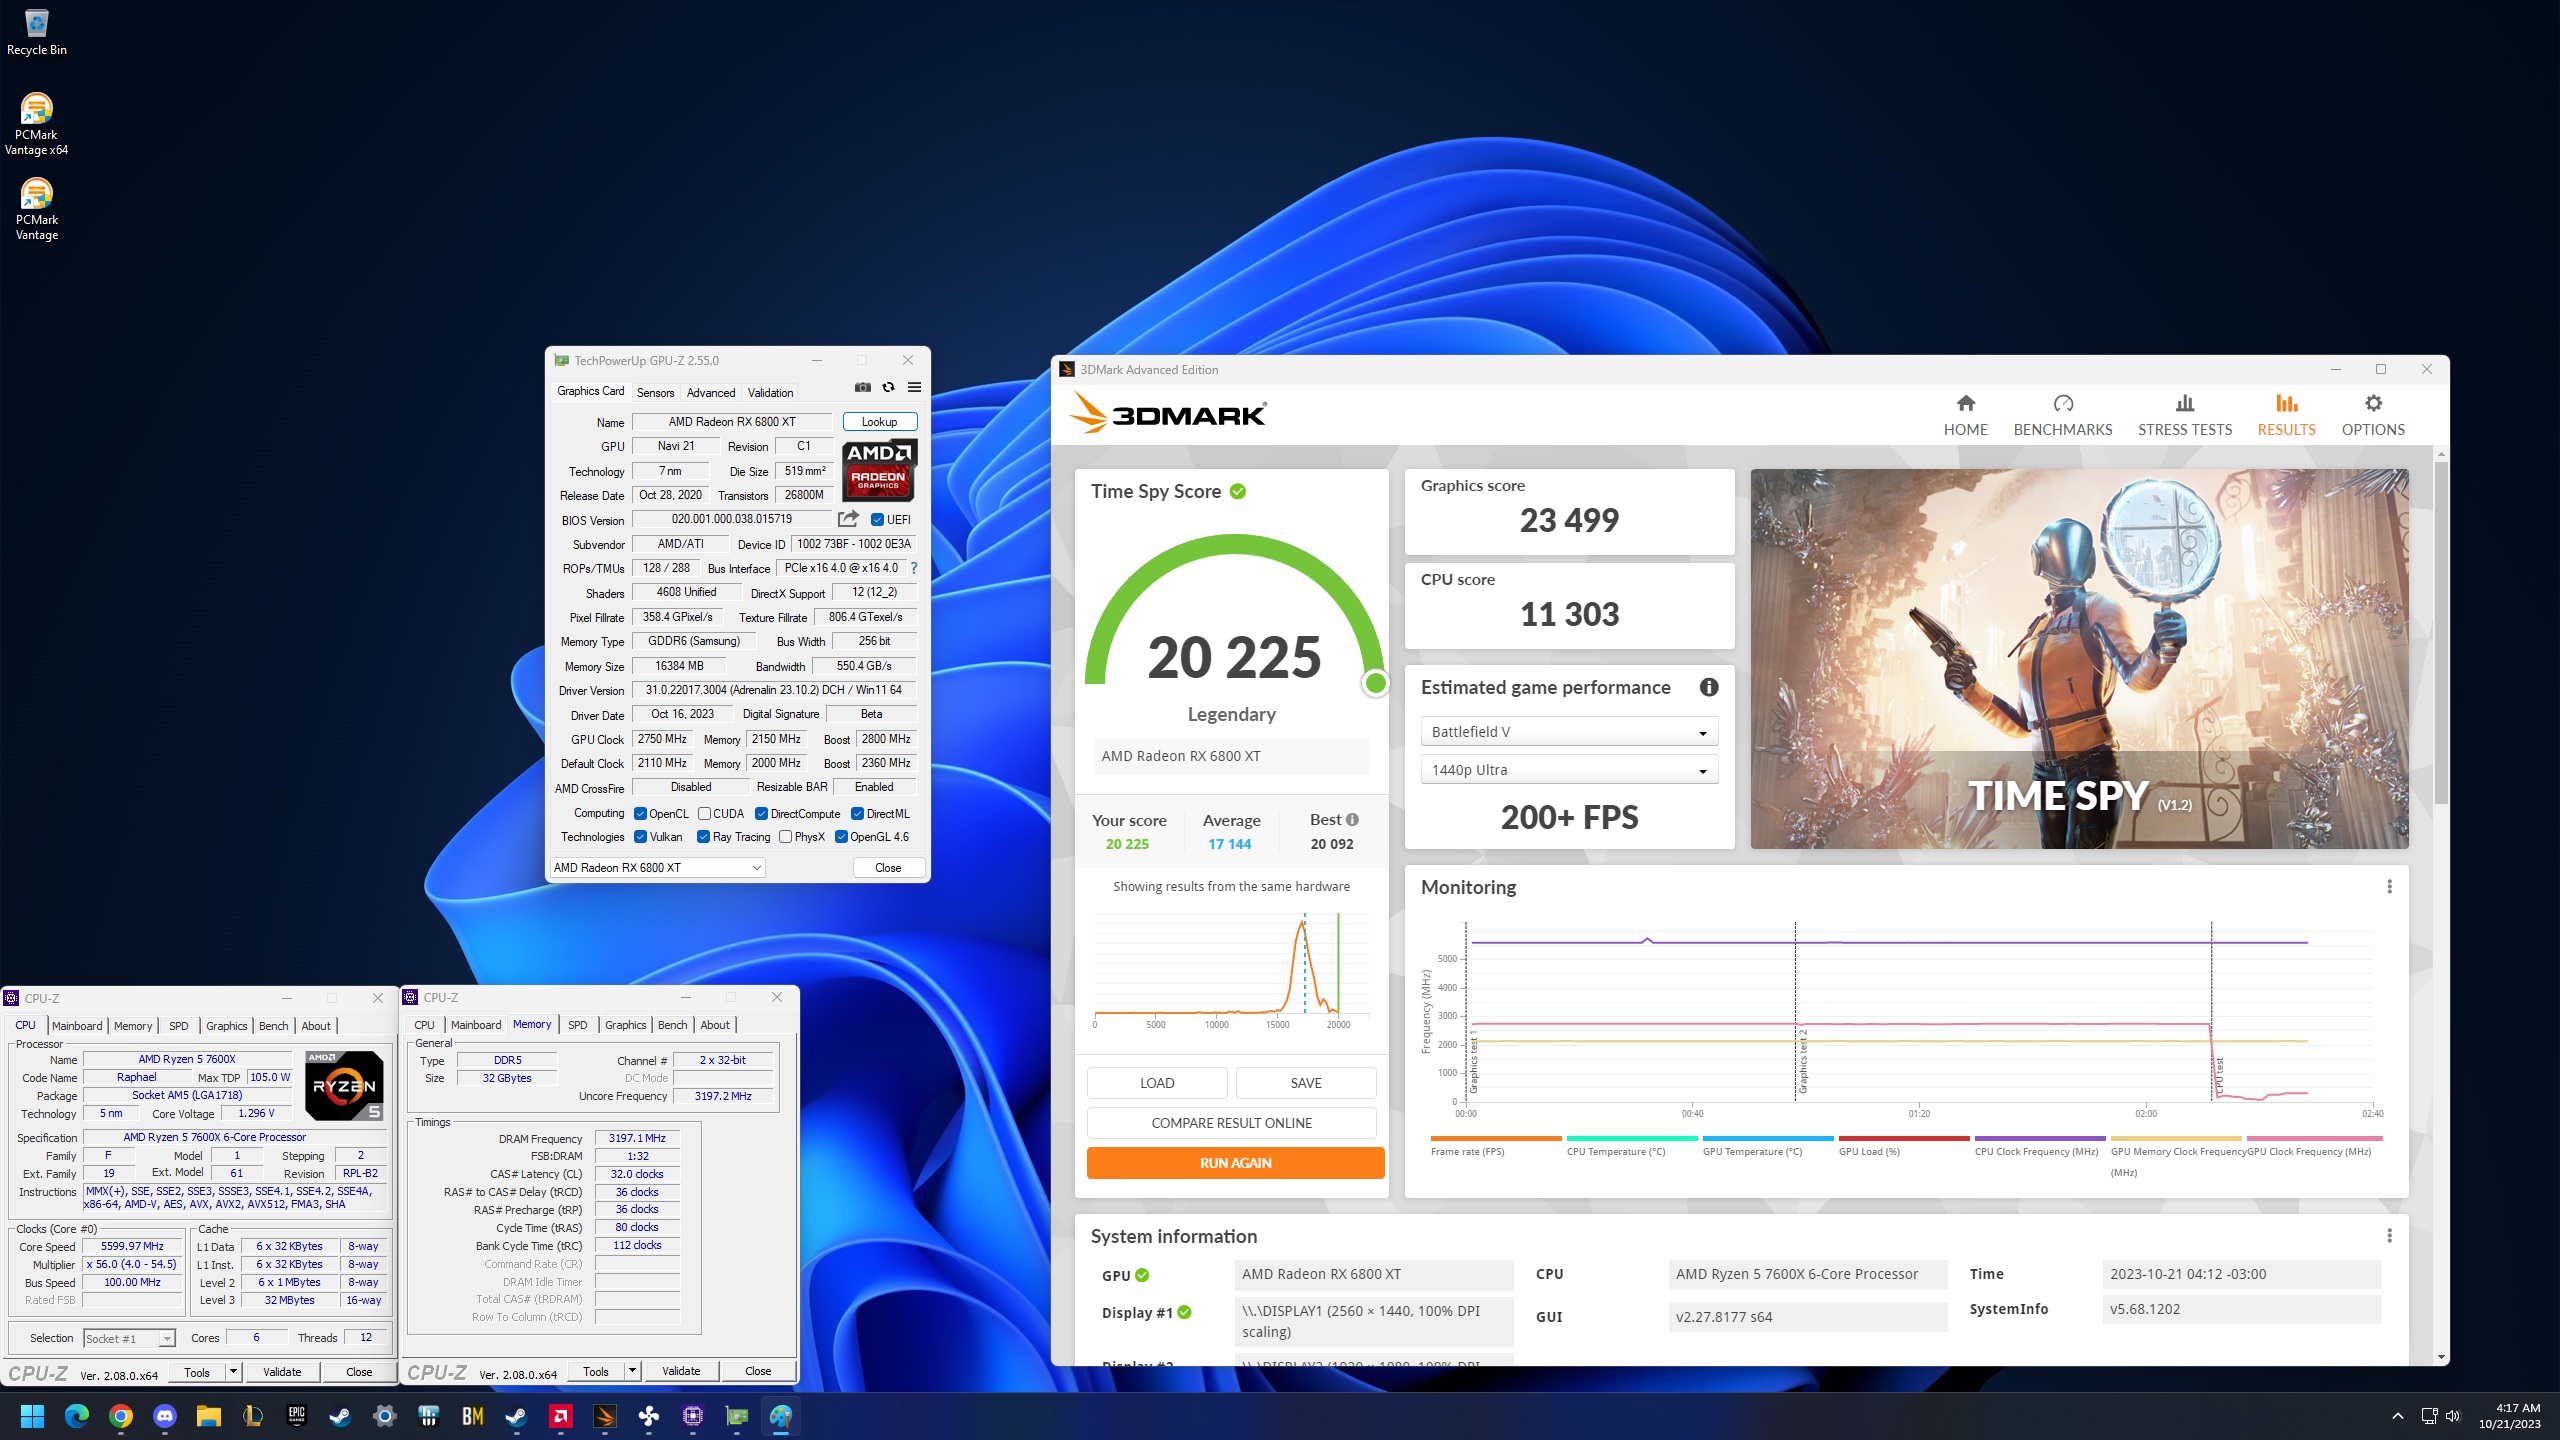Viewport: 2560px width, 1440px height.
Task: Open Steam from the taskbar
Action: coord(340,1416)
